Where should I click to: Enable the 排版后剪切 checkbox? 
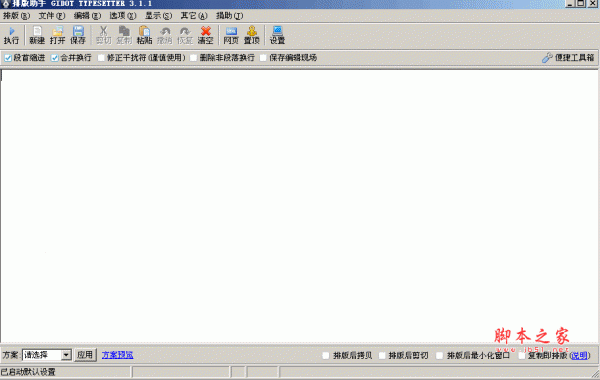pyautogui.click(x=382, y=356)
